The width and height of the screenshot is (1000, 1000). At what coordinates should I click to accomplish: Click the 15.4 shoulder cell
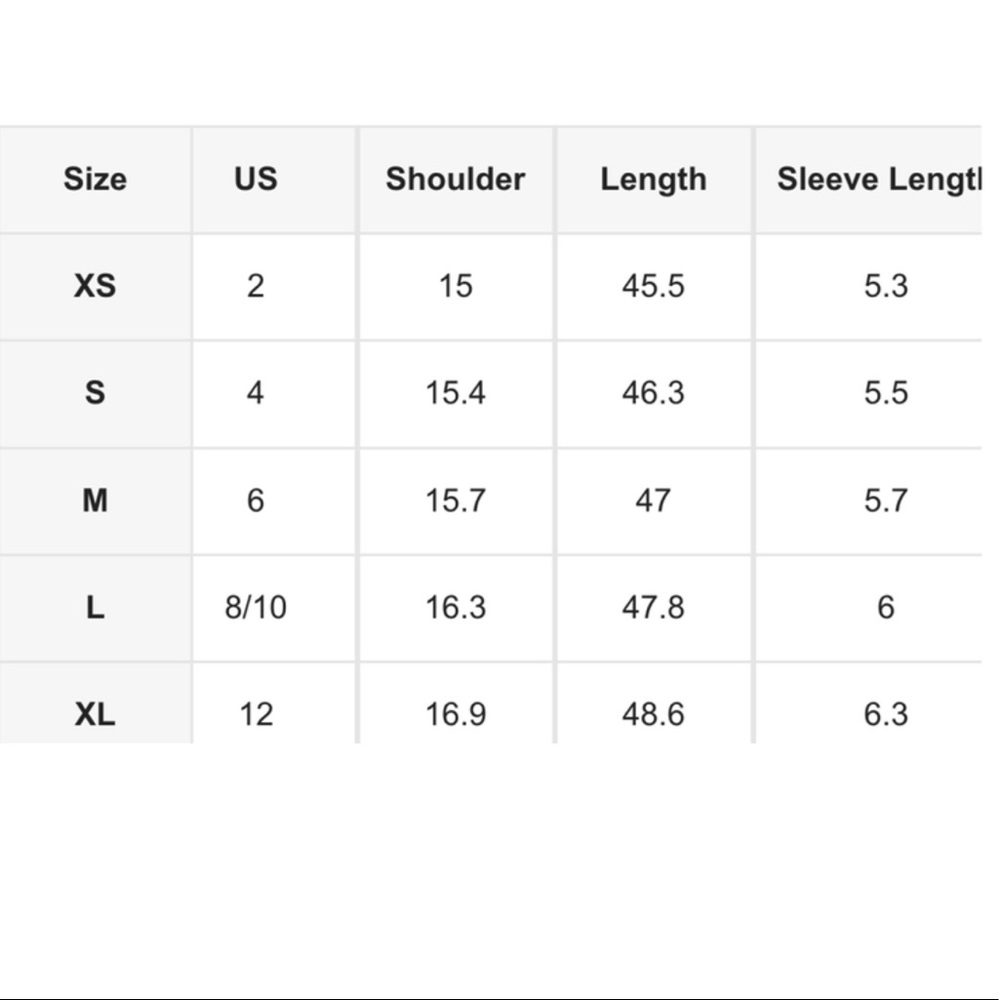click(x=455, y=393)
